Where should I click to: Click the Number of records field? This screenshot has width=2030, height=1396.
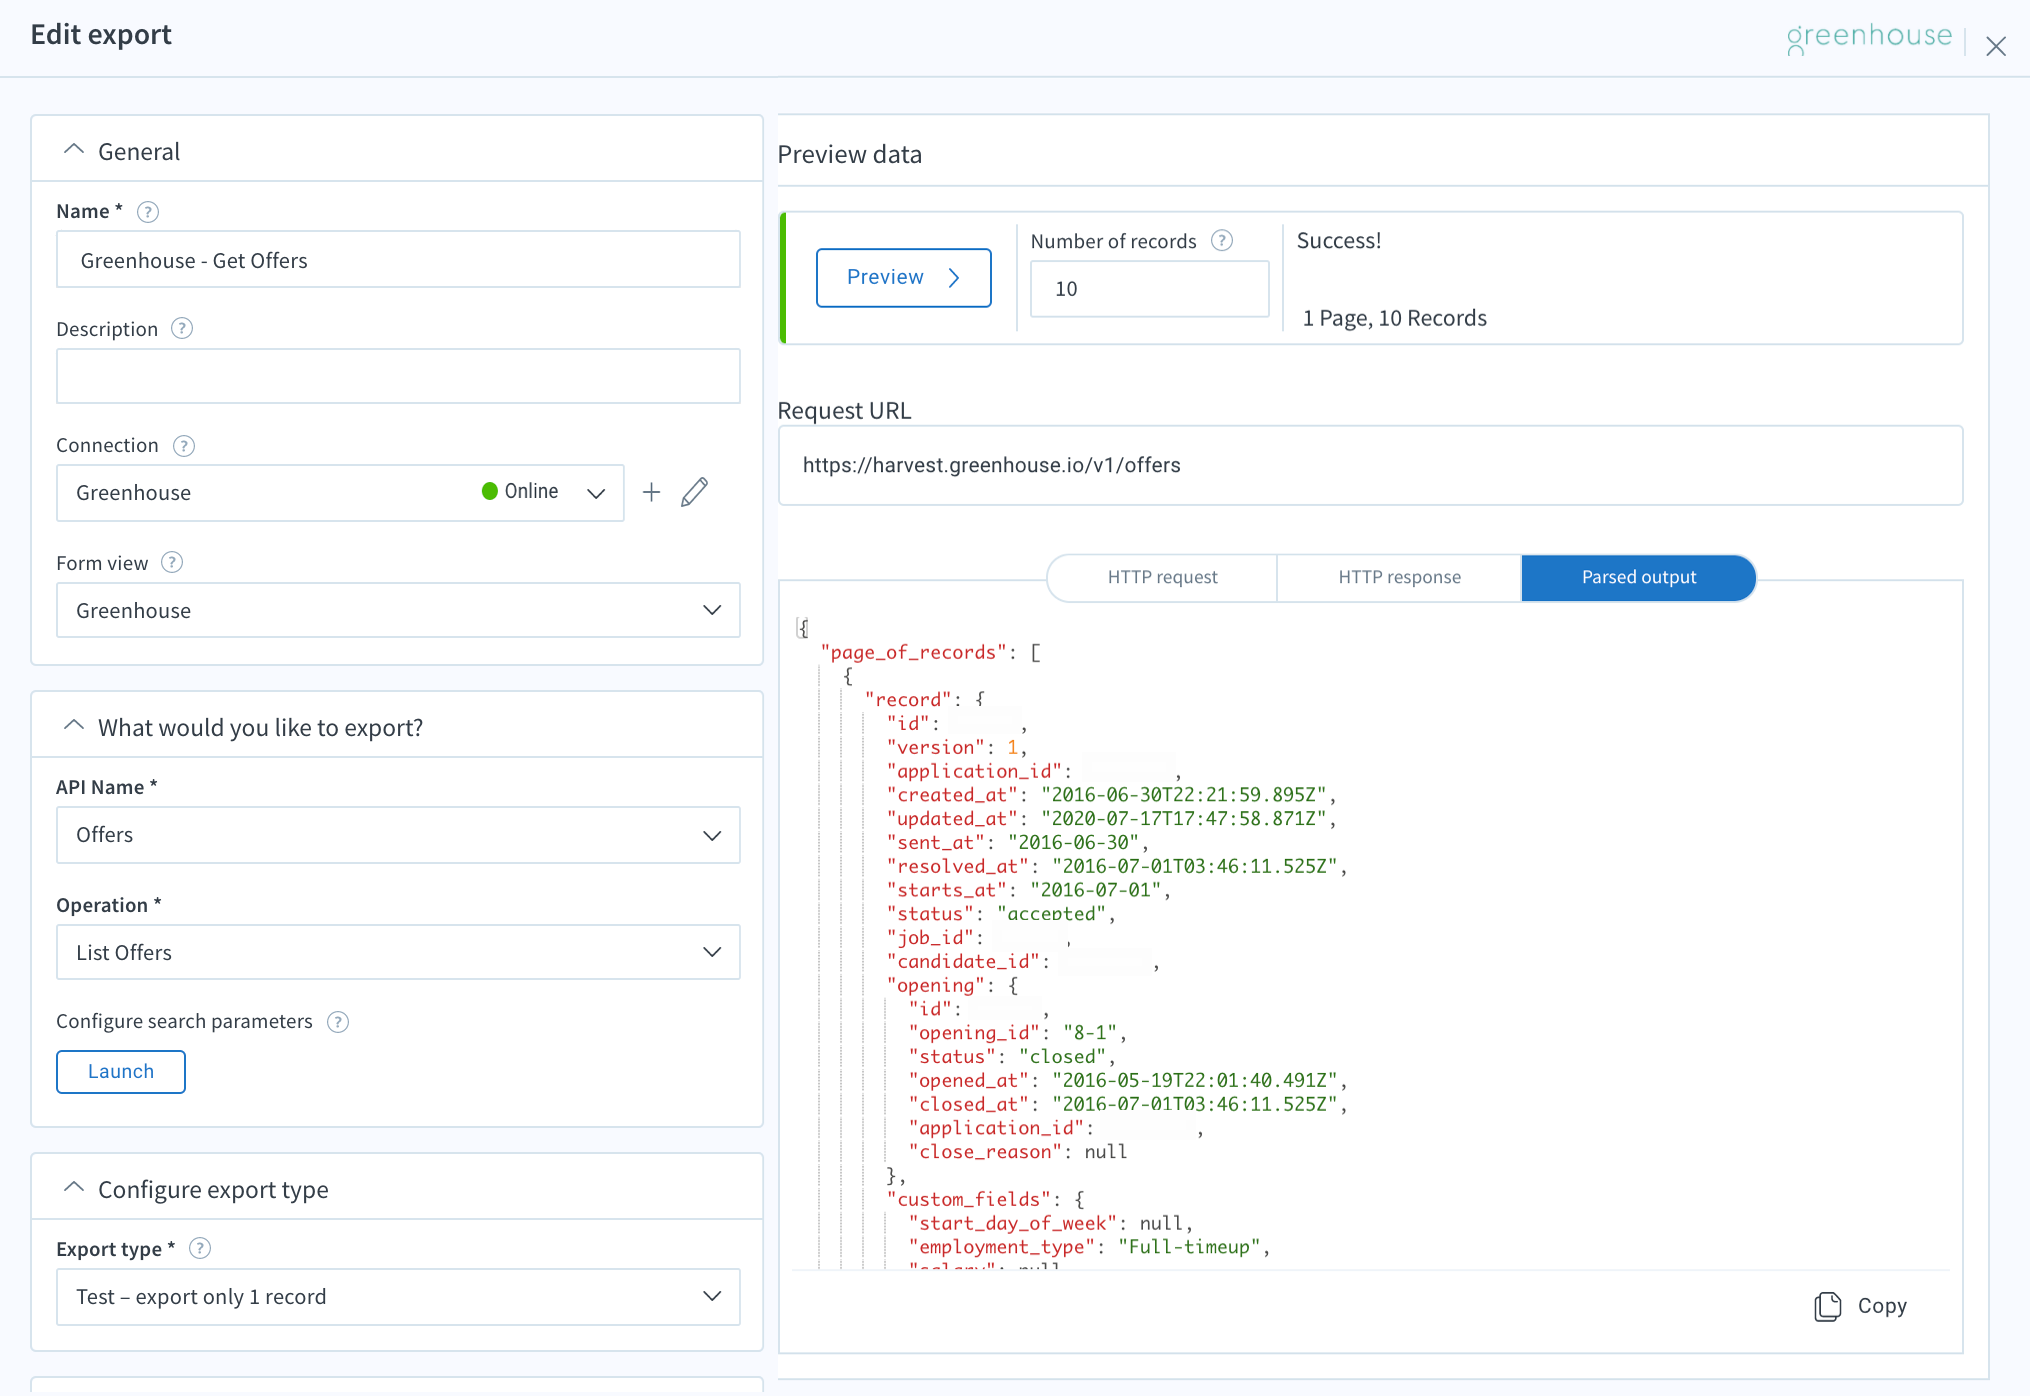point(1150,289)
